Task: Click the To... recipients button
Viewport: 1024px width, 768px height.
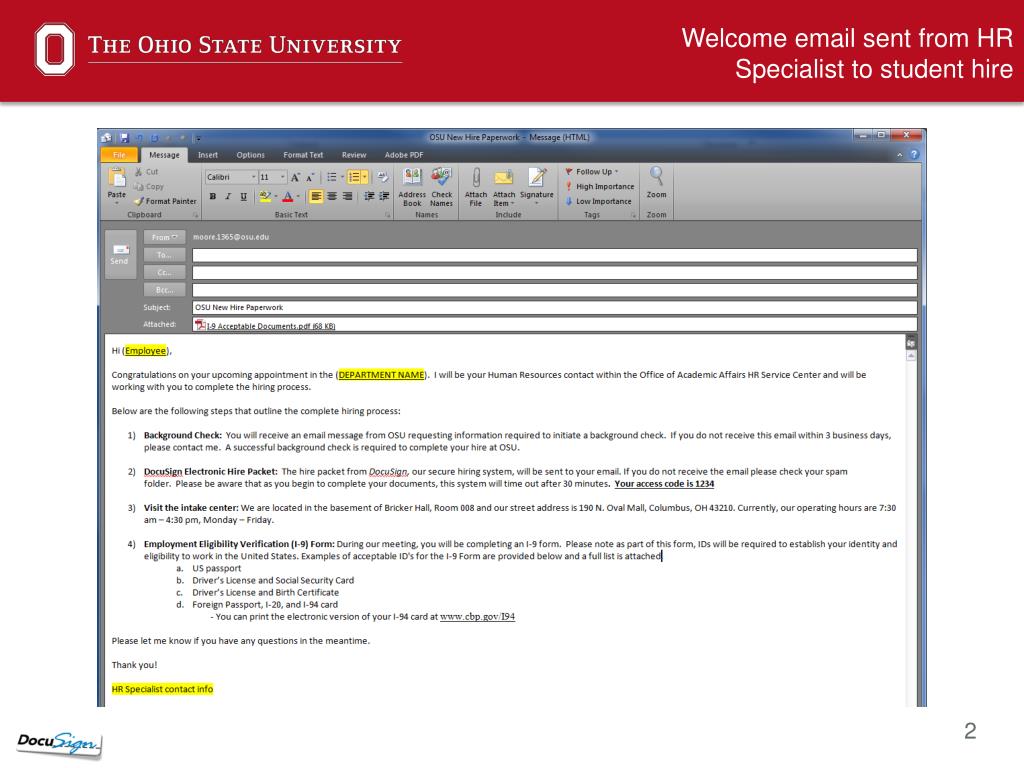Action: point(165,255)
